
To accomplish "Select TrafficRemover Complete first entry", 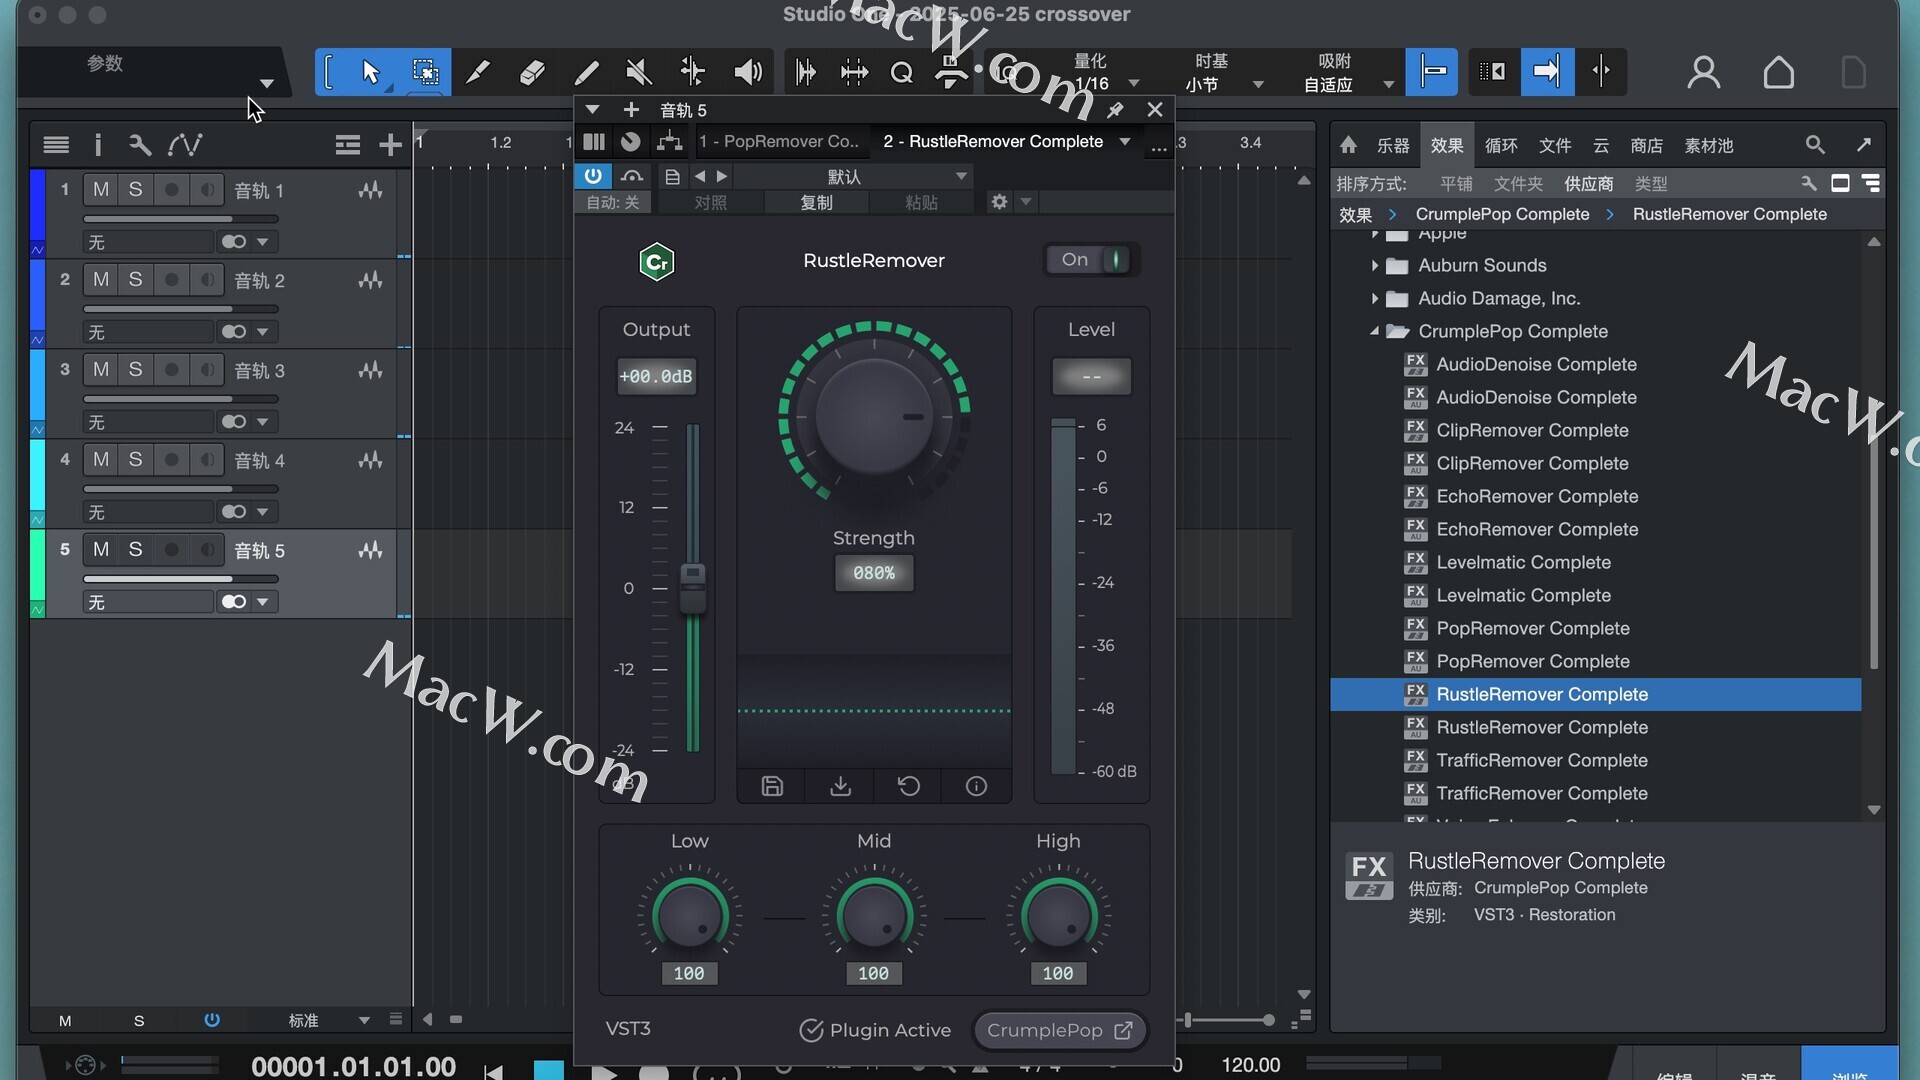I will point(1542,760).
